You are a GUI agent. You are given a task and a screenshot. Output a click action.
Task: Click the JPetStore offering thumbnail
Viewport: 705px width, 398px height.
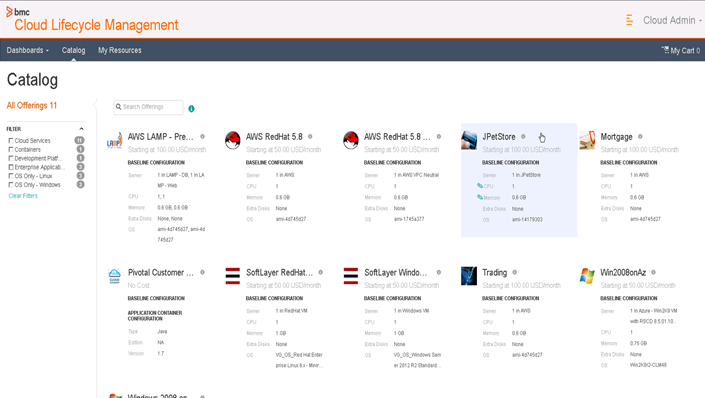tap(469, 140)
